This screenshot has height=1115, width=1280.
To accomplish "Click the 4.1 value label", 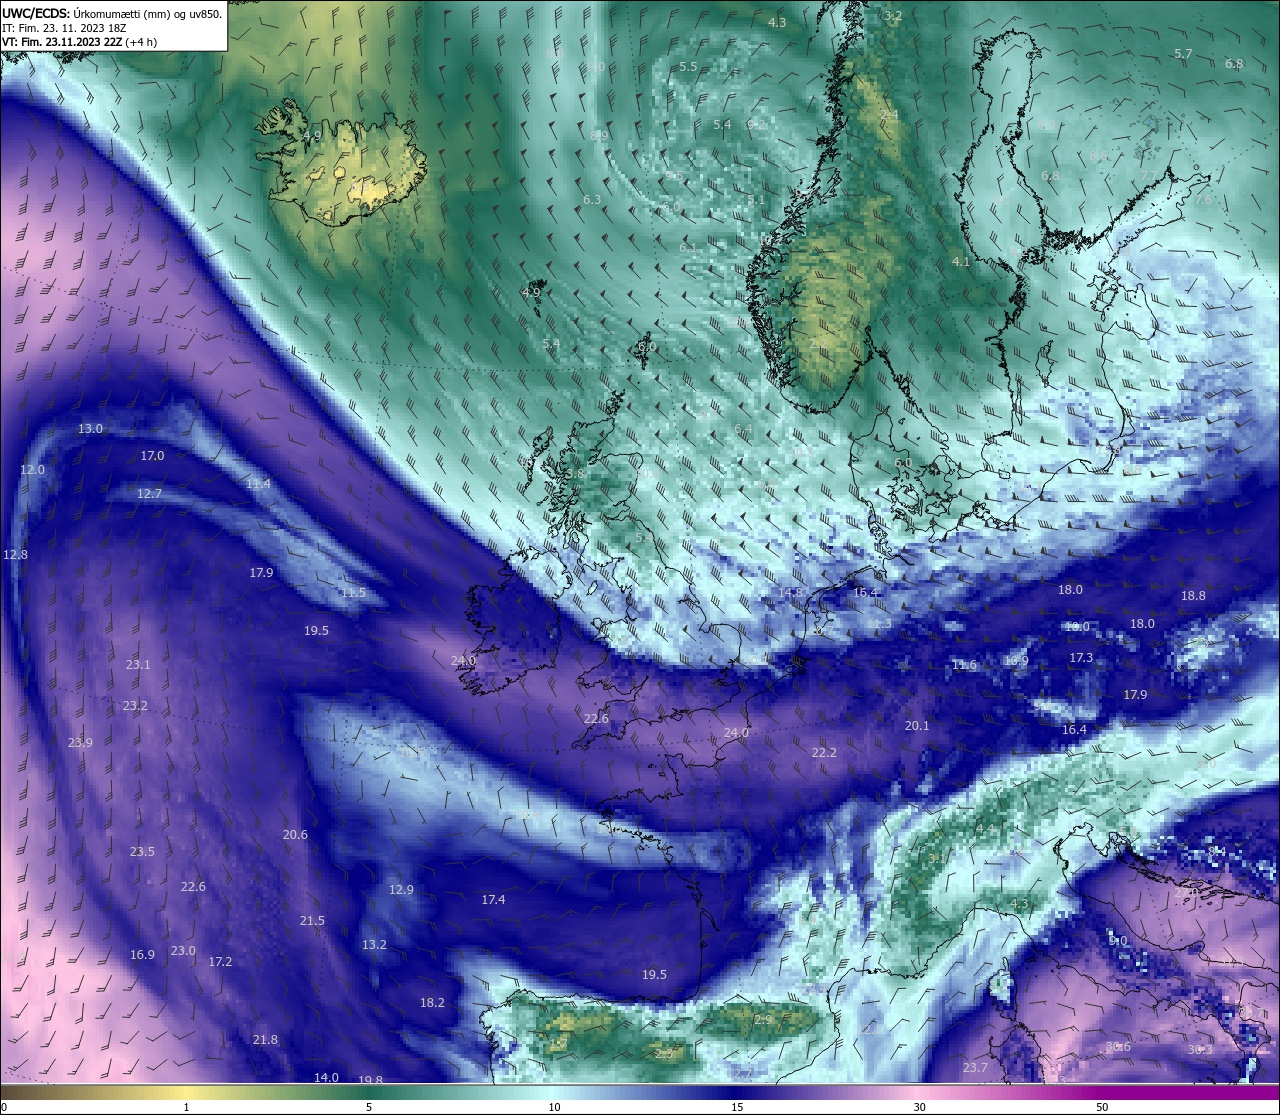I will (961, 262).
